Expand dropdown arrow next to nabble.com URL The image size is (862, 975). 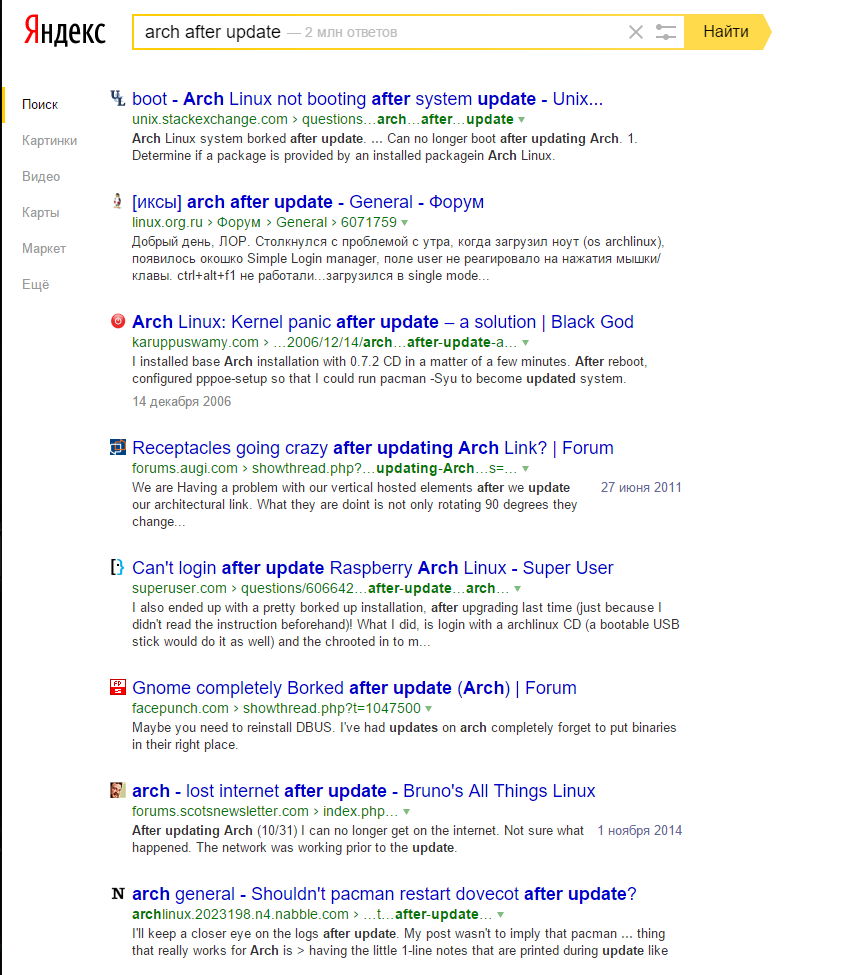(500, 915)
